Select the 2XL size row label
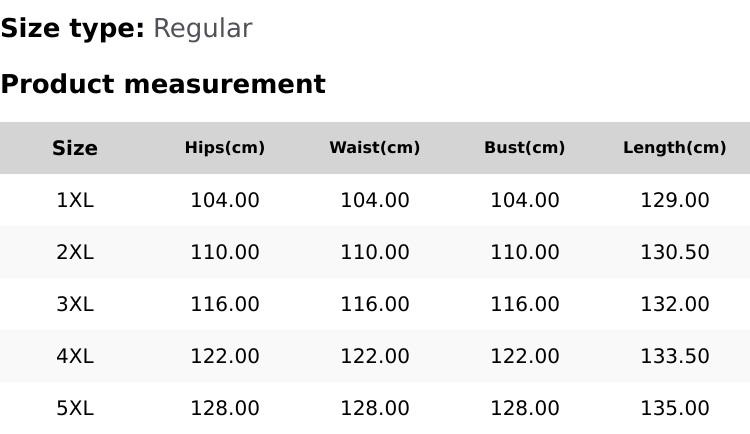Screen dimensions: 750x434 [x=75, y=252]
